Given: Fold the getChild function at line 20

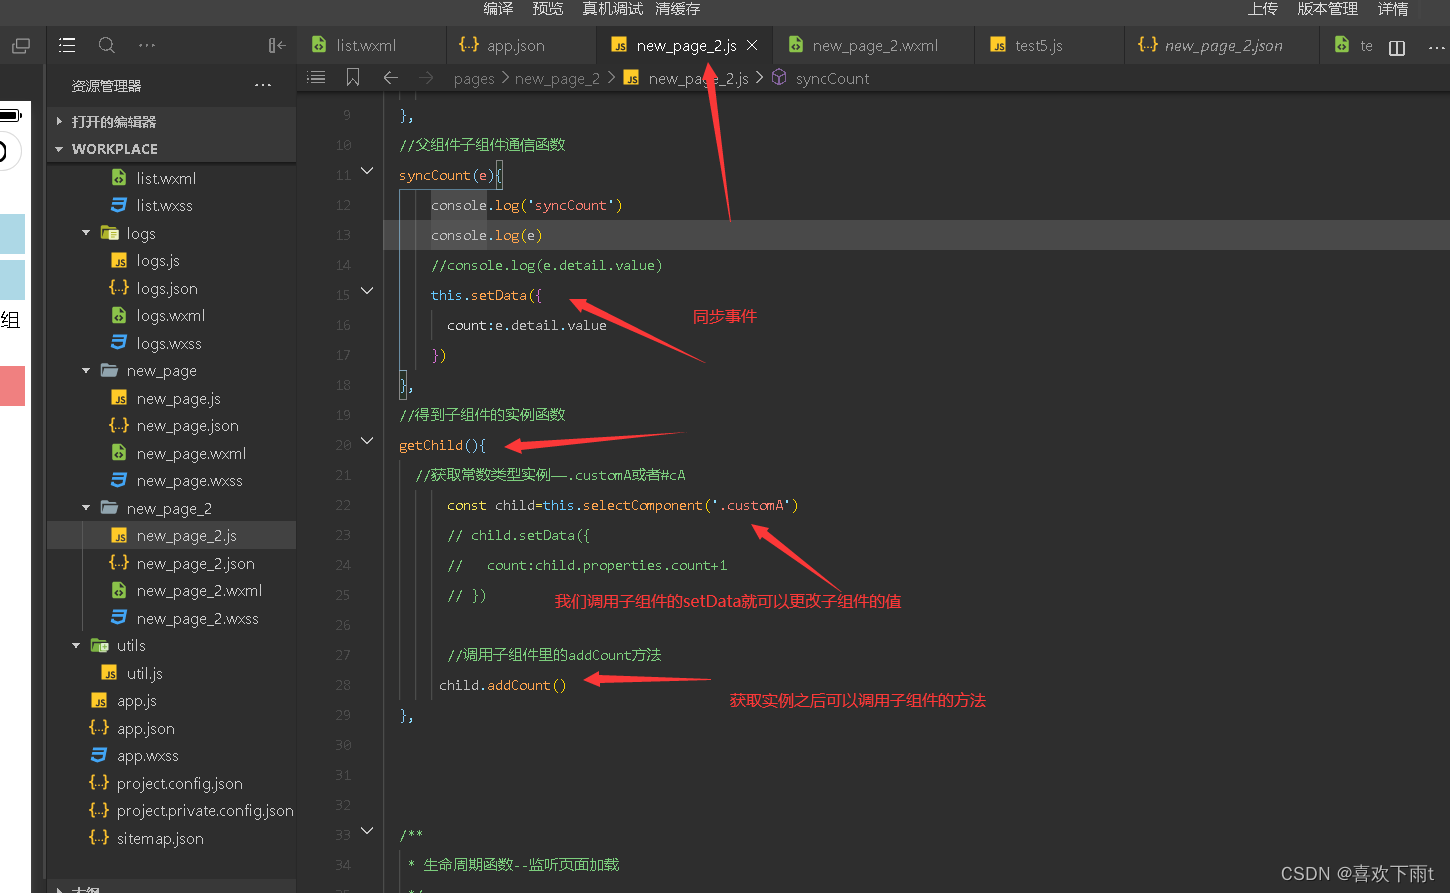Looking at the screenshot, I should click(367, 441).
